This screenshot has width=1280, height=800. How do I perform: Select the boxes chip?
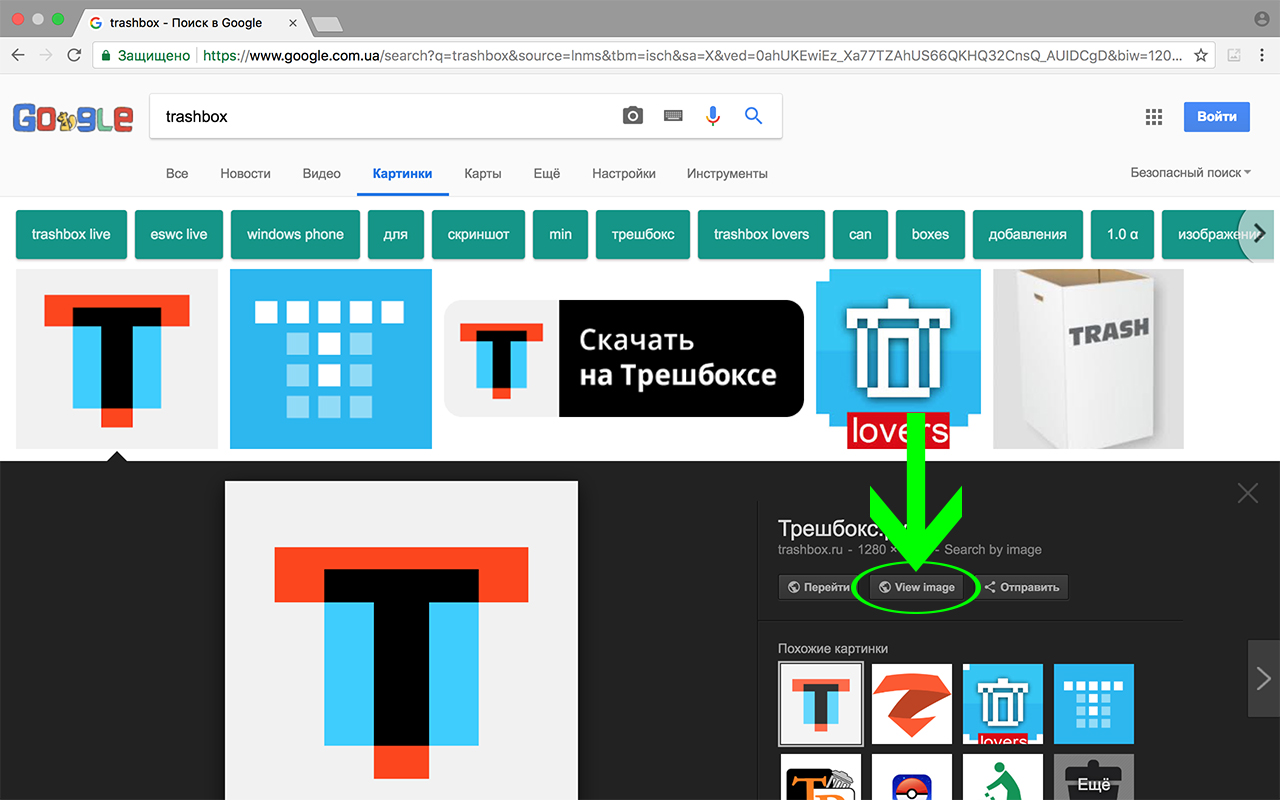point(930,234)
